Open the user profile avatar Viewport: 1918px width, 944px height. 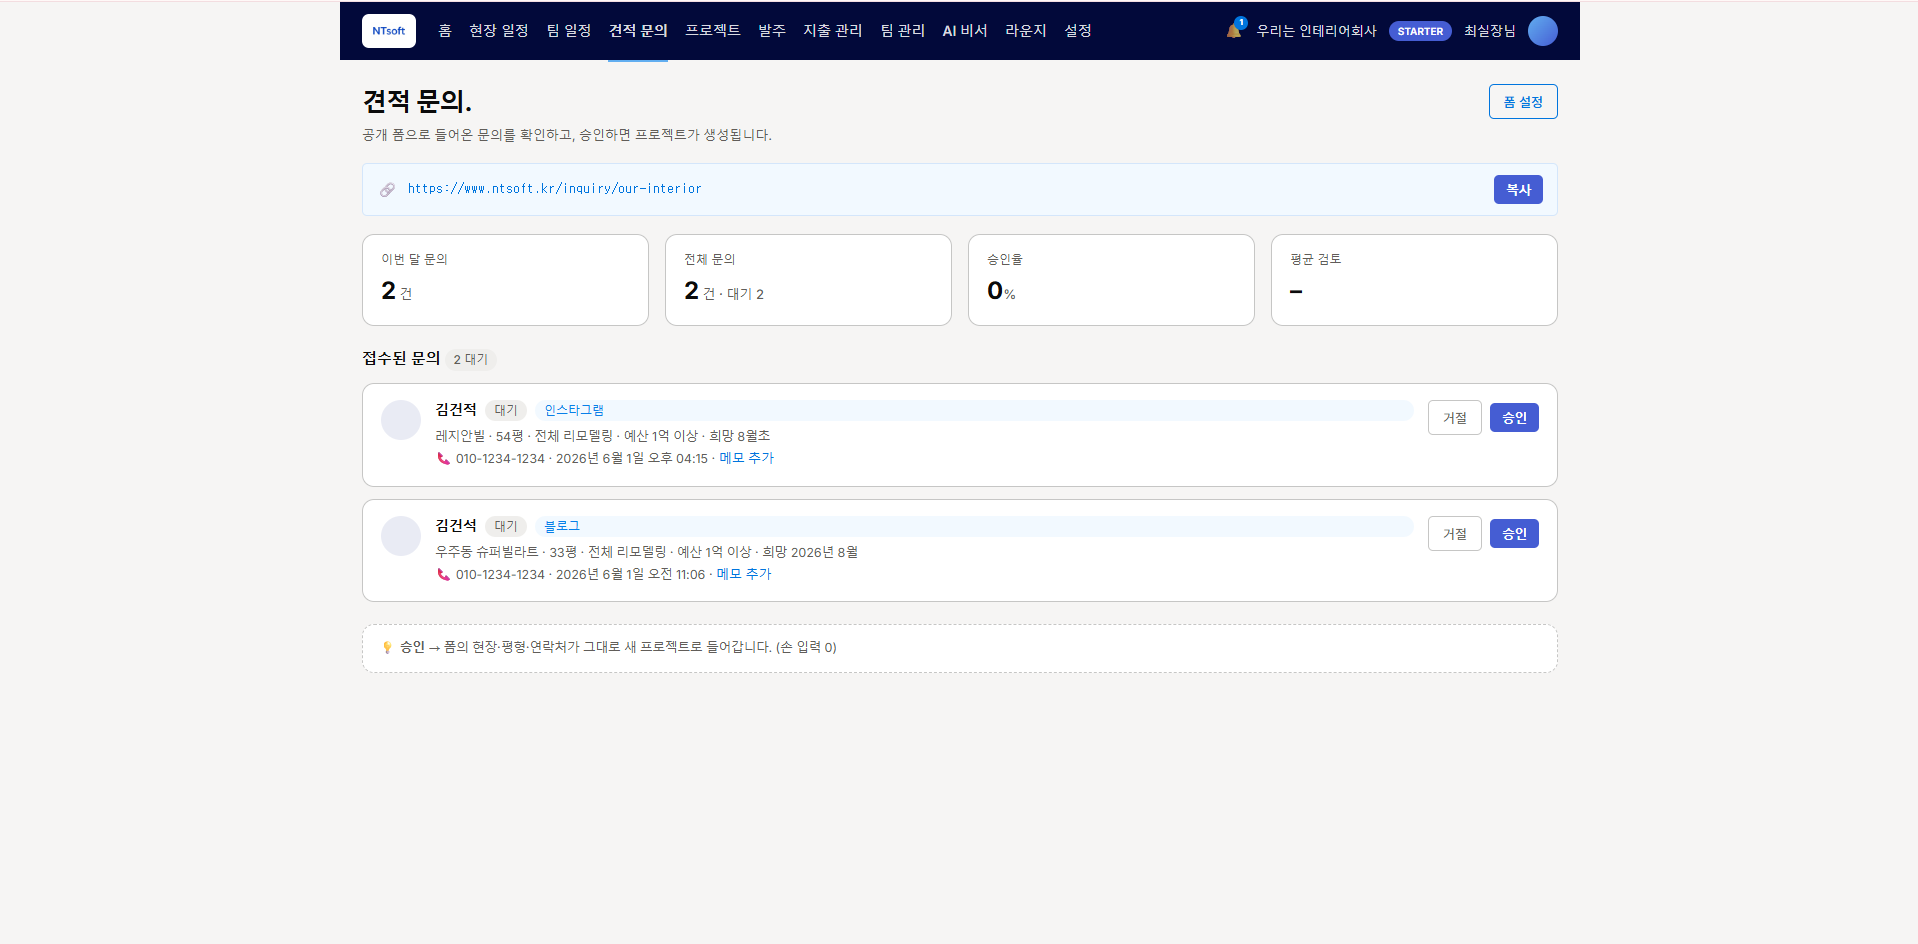point(1542,31)
